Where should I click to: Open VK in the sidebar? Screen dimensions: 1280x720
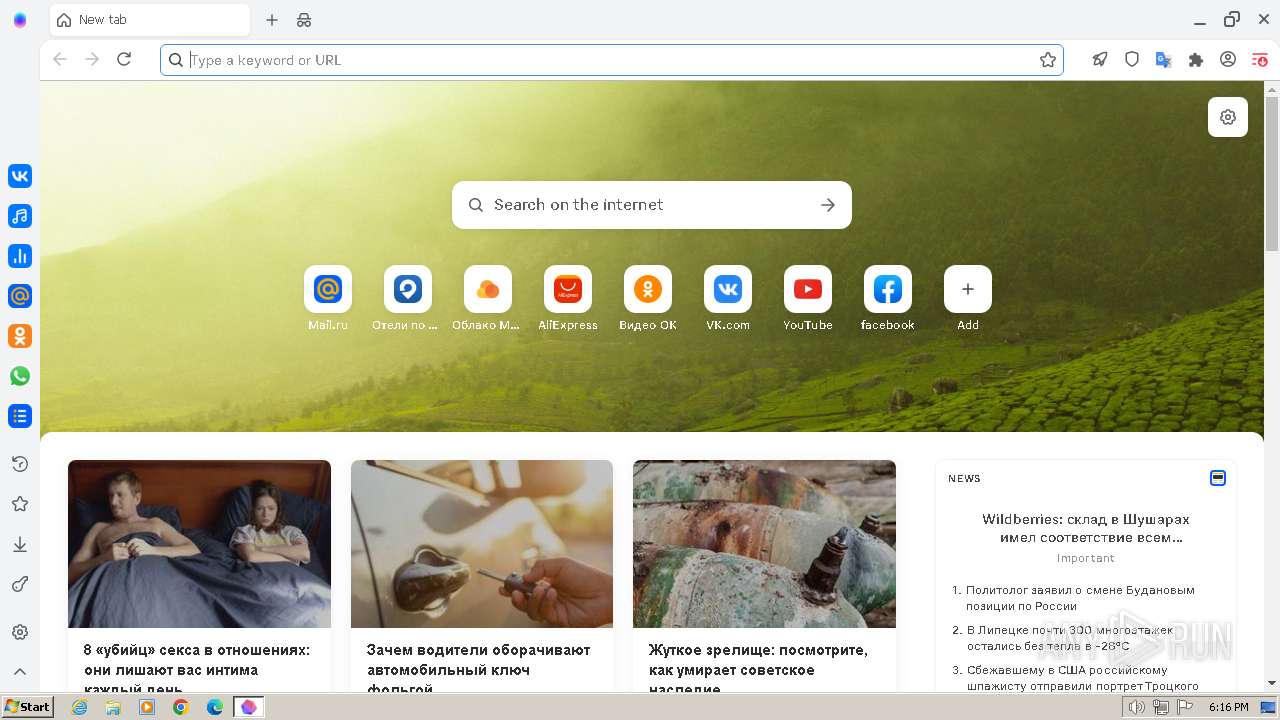pyautogui.click(x=20, y=176)
